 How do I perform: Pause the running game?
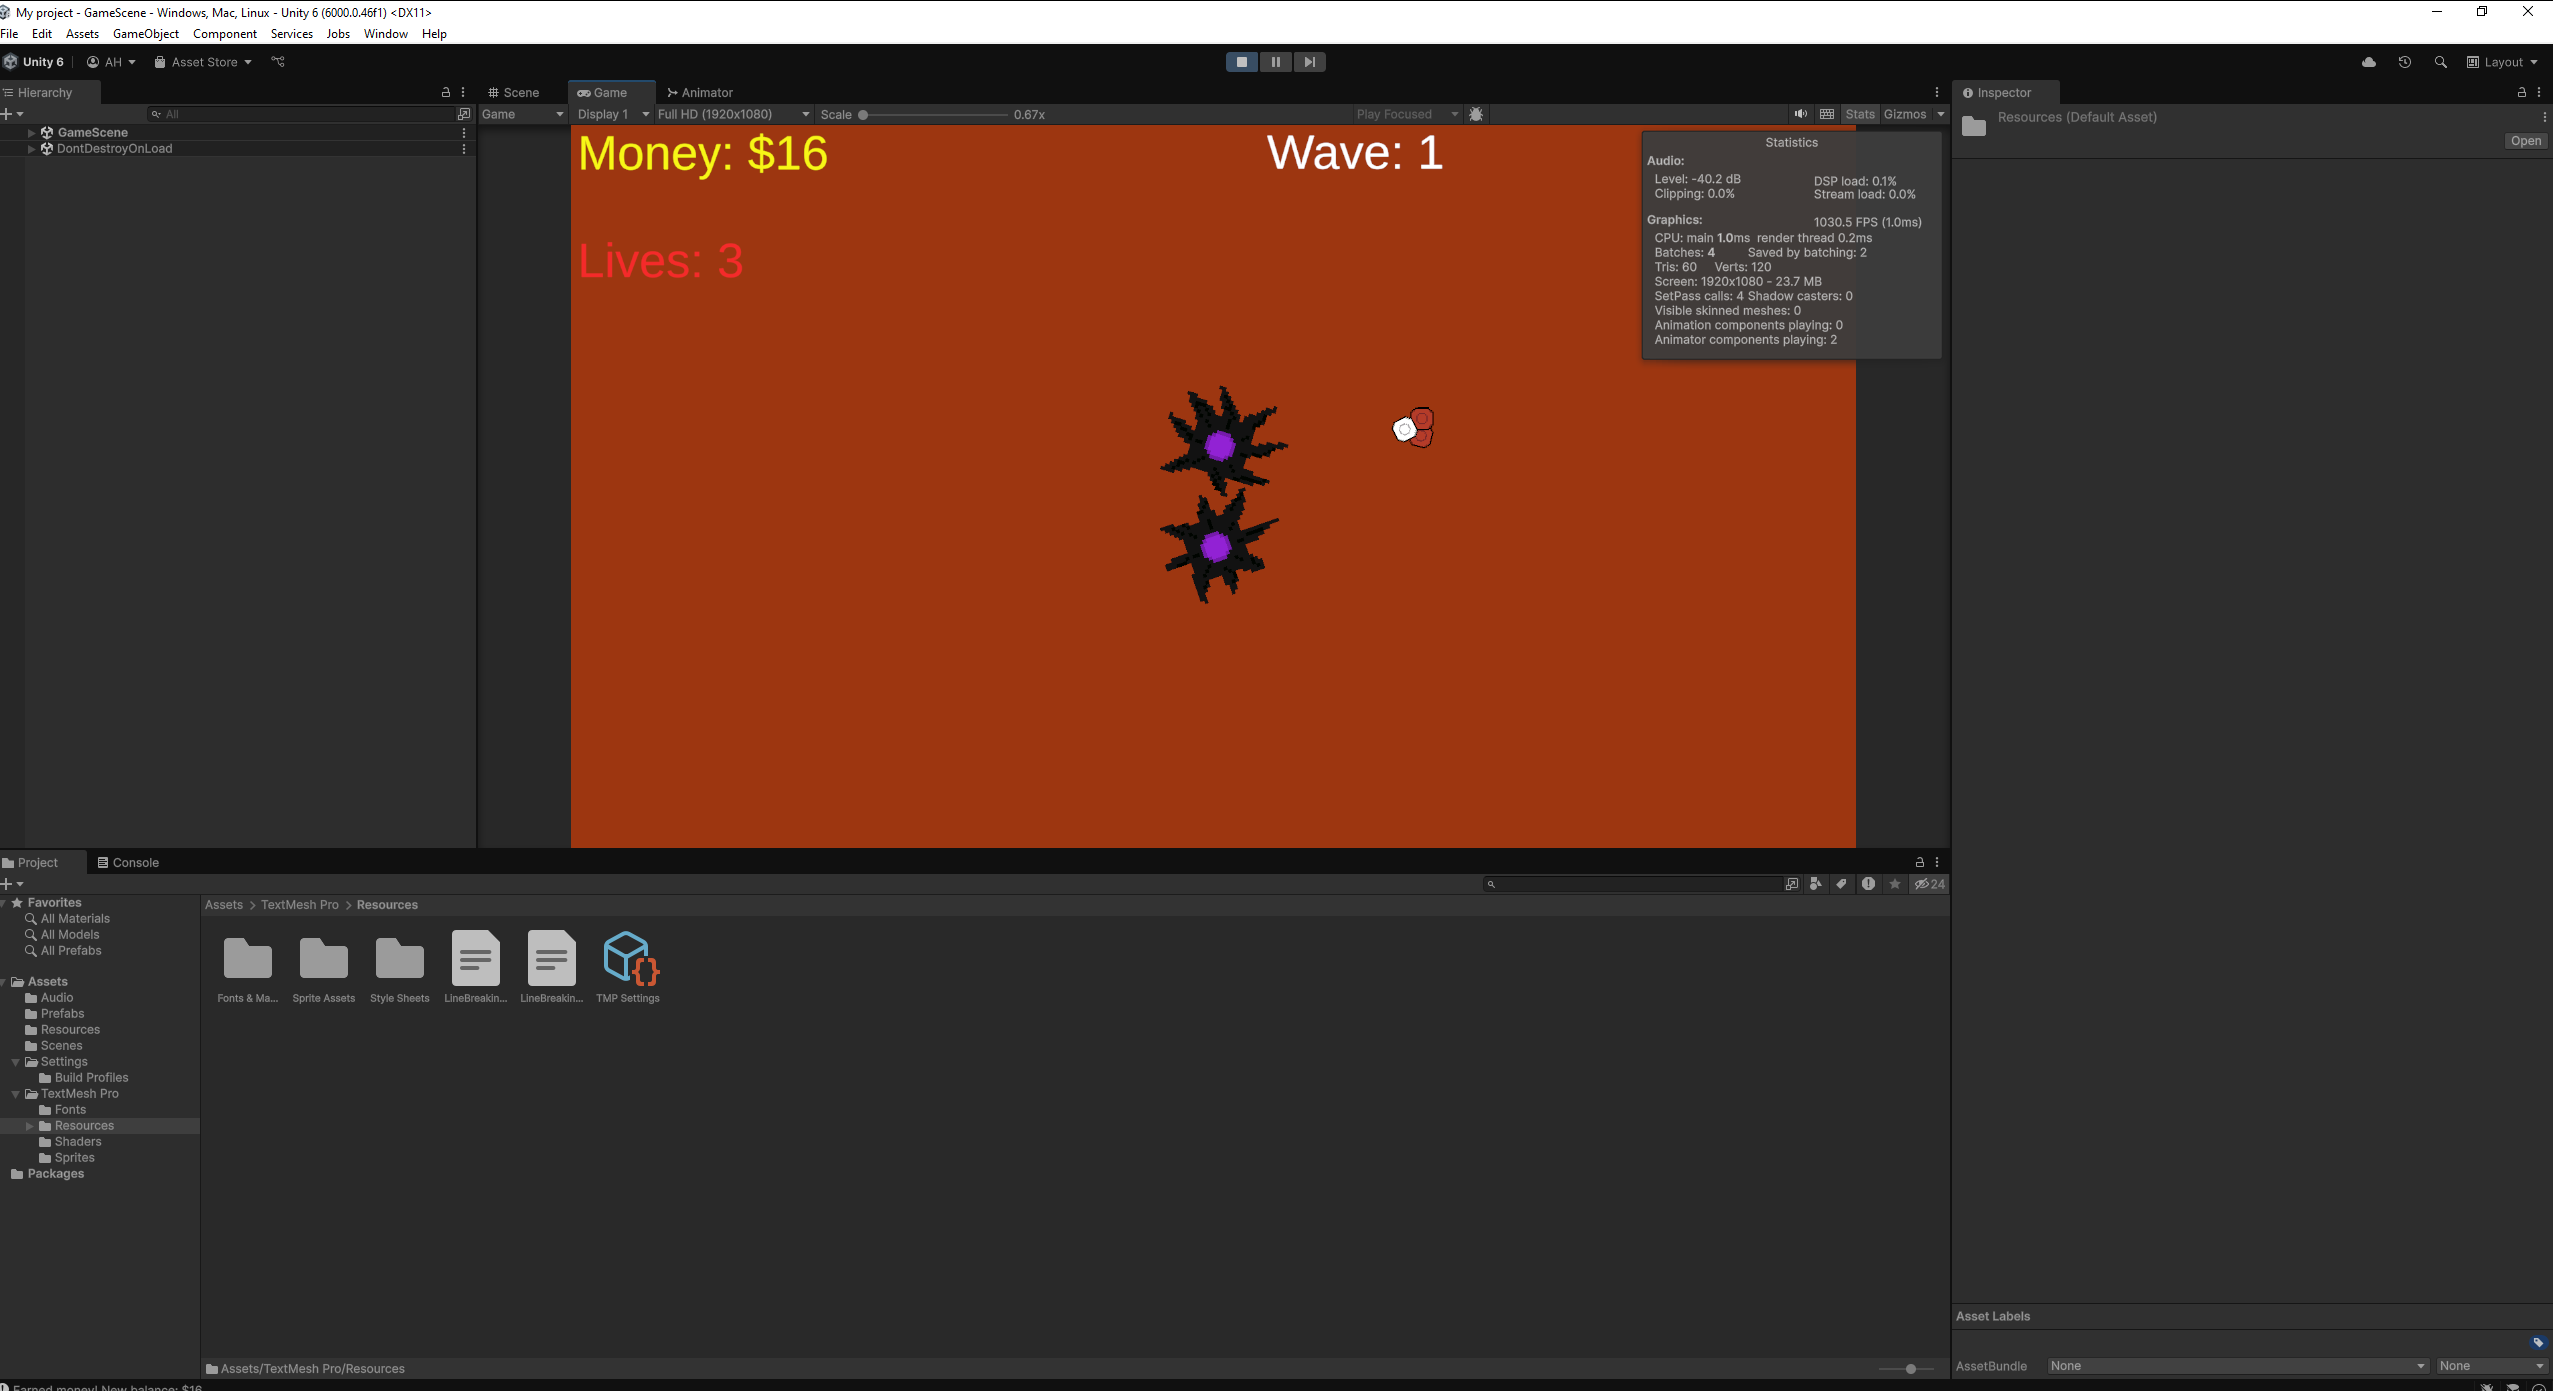(1275, 62)
